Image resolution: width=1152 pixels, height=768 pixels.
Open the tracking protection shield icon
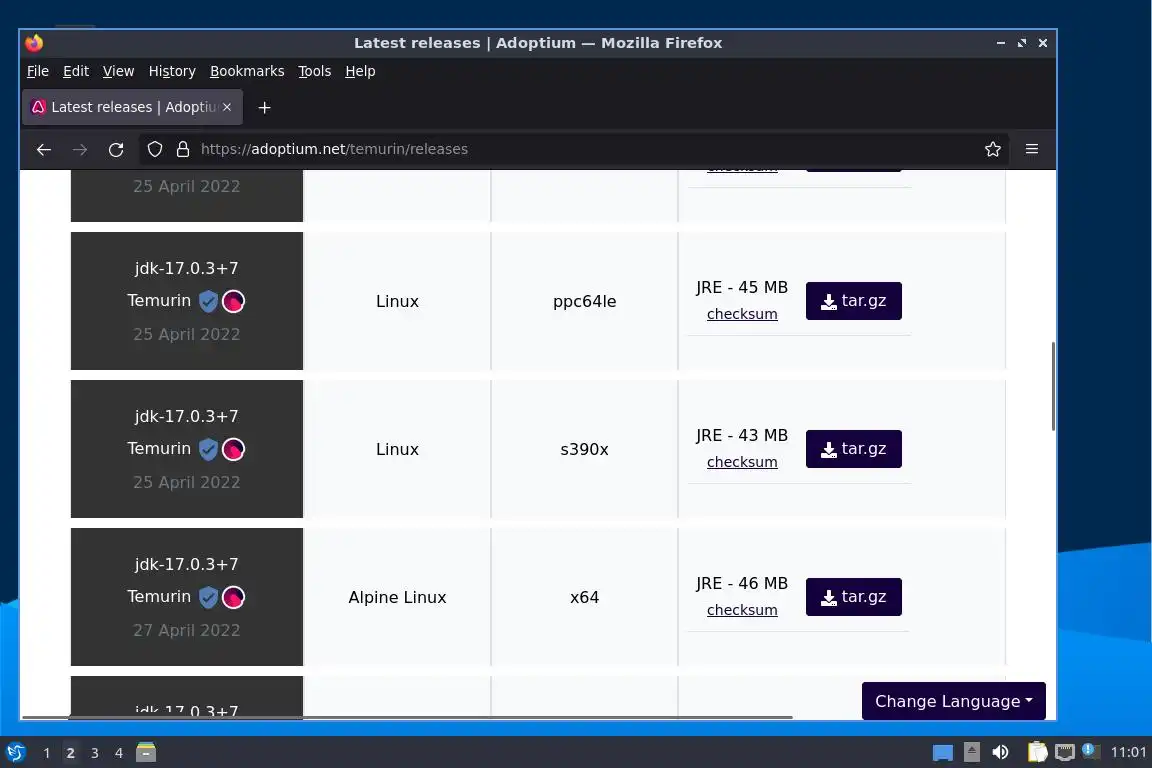coord(155,149)
